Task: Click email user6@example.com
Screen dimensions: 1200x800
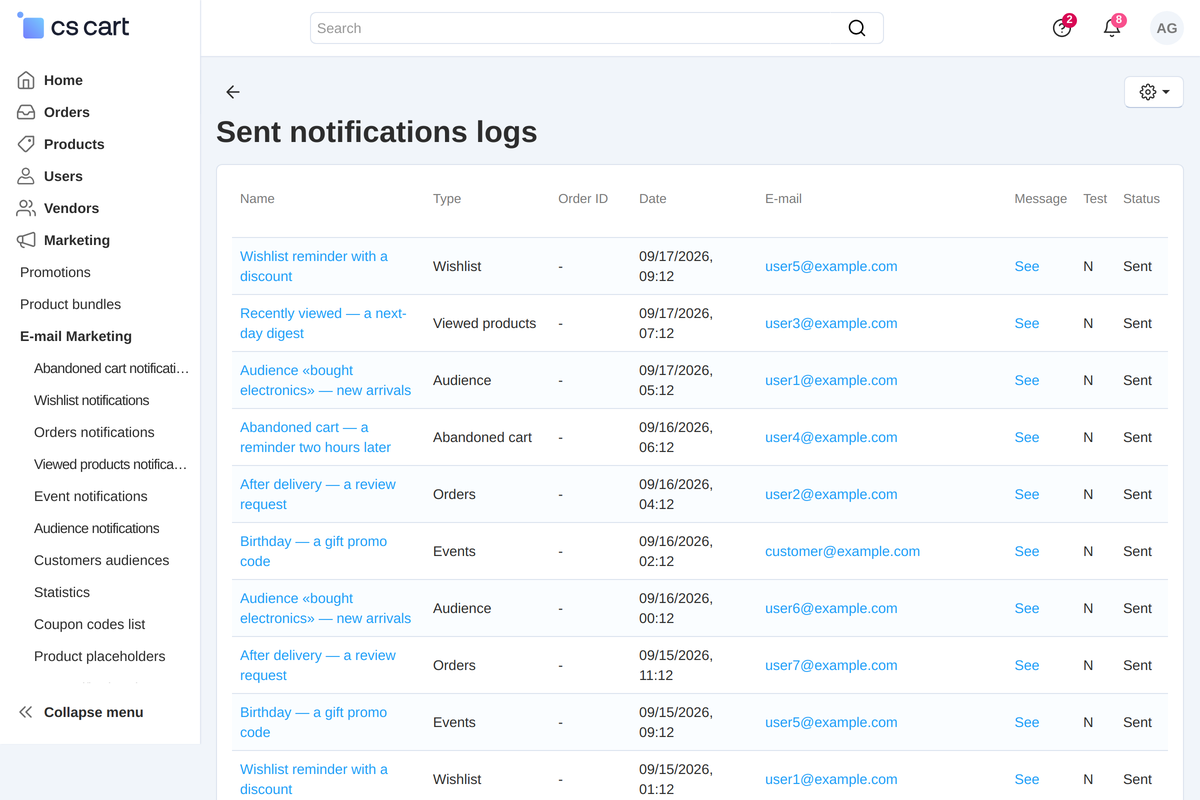Action: pos(831,608)
